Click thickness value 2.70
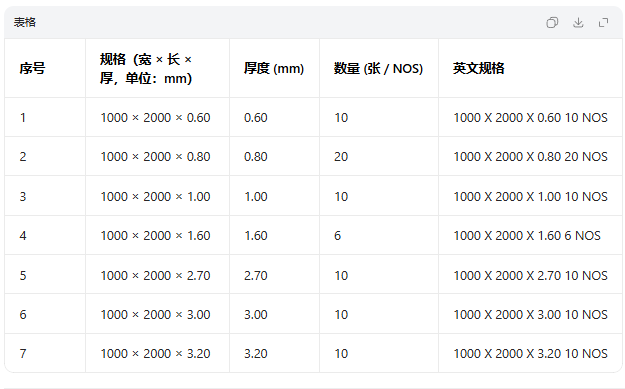625x389 pixels. [256, 275]
